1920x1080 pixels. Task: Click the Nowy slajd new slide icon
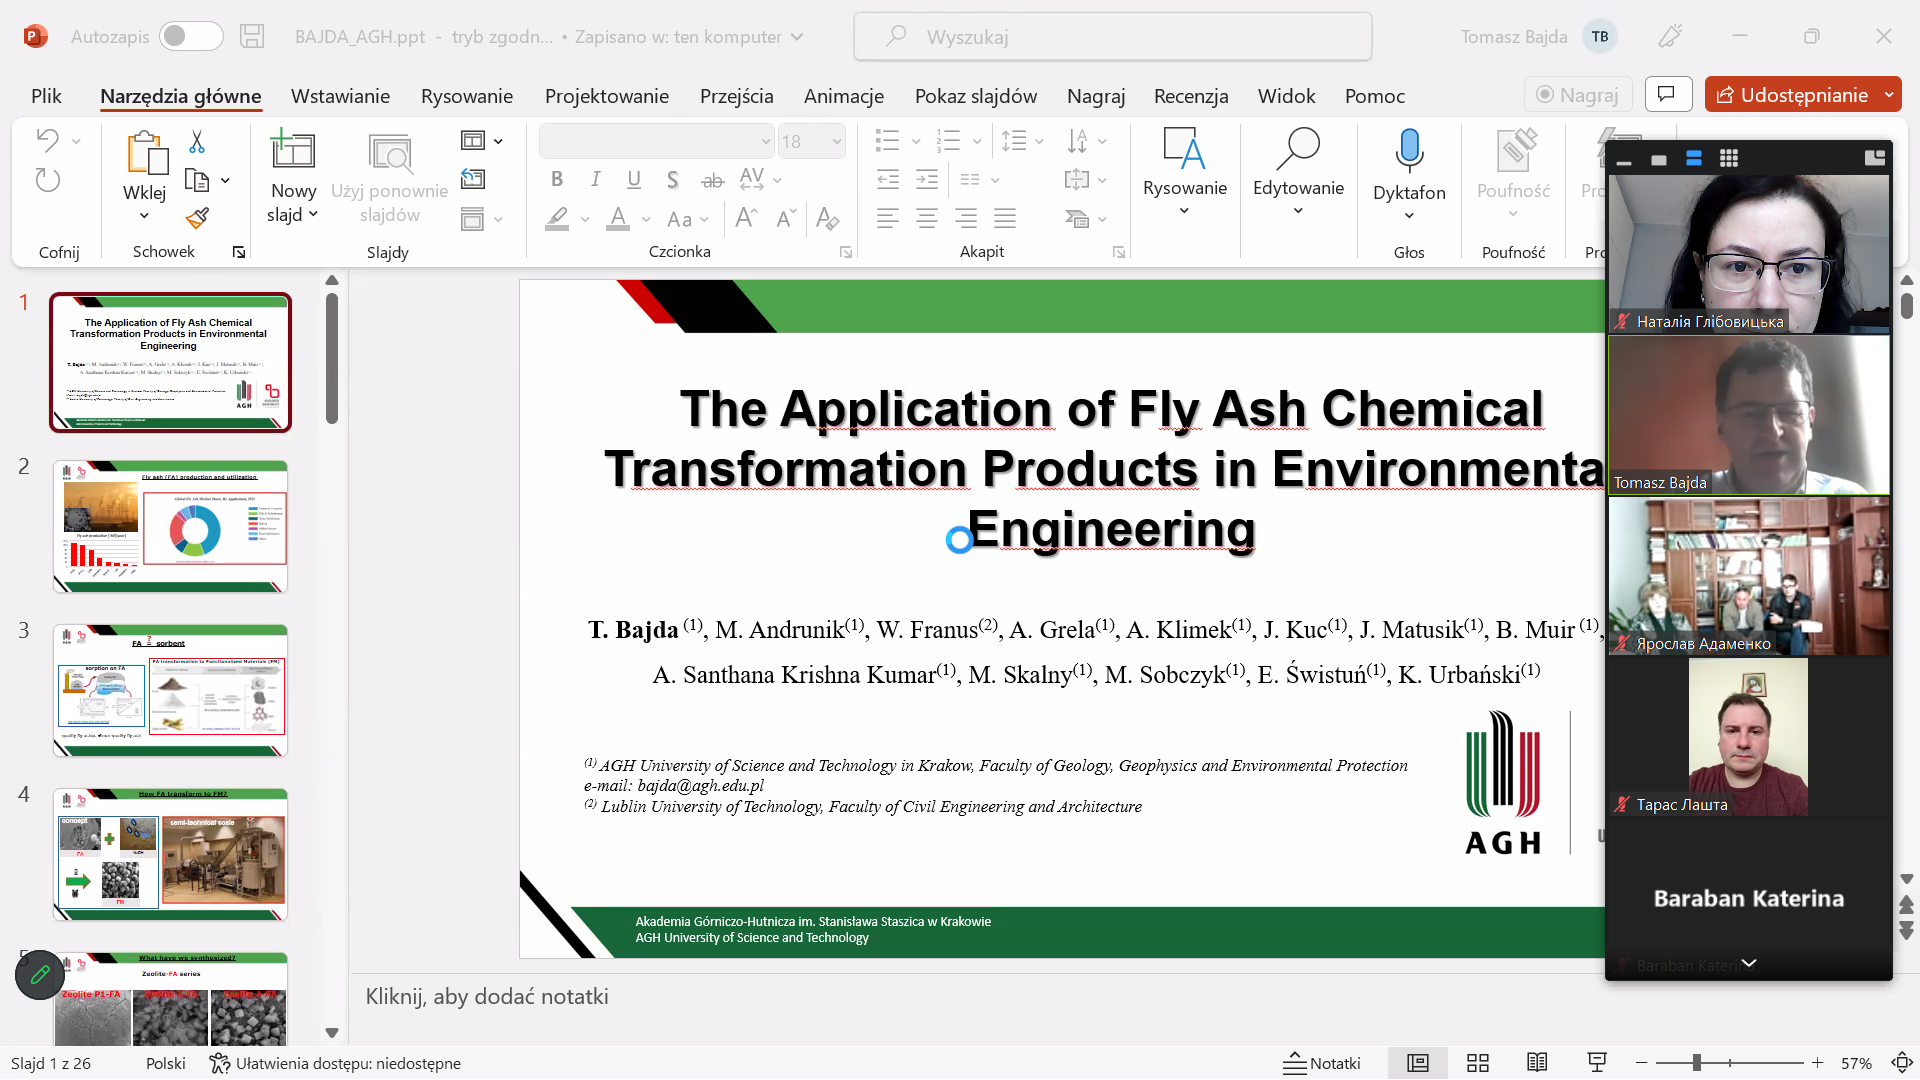293,150
